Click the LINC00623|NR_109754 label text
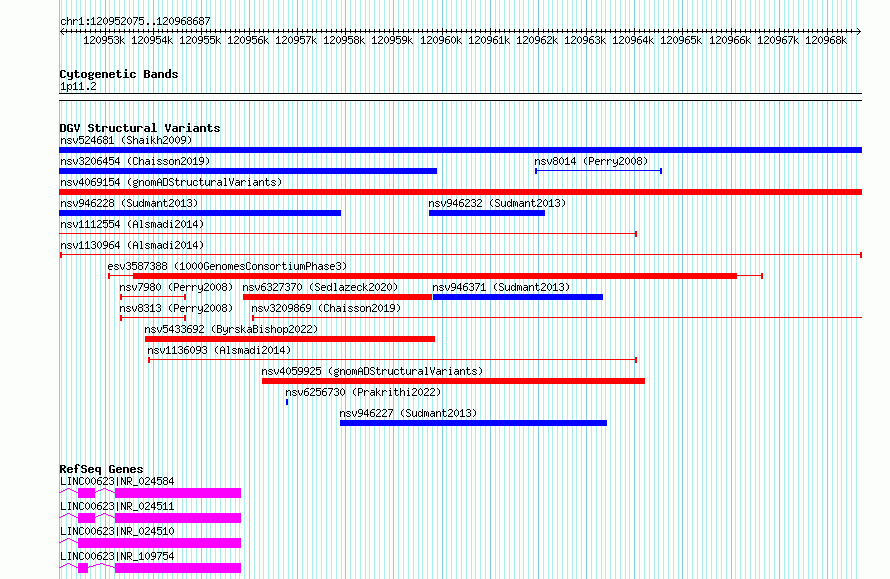Image resolution: width=890 pixels, height=579 pixels. pyautogui.click(x=117, y=556)
